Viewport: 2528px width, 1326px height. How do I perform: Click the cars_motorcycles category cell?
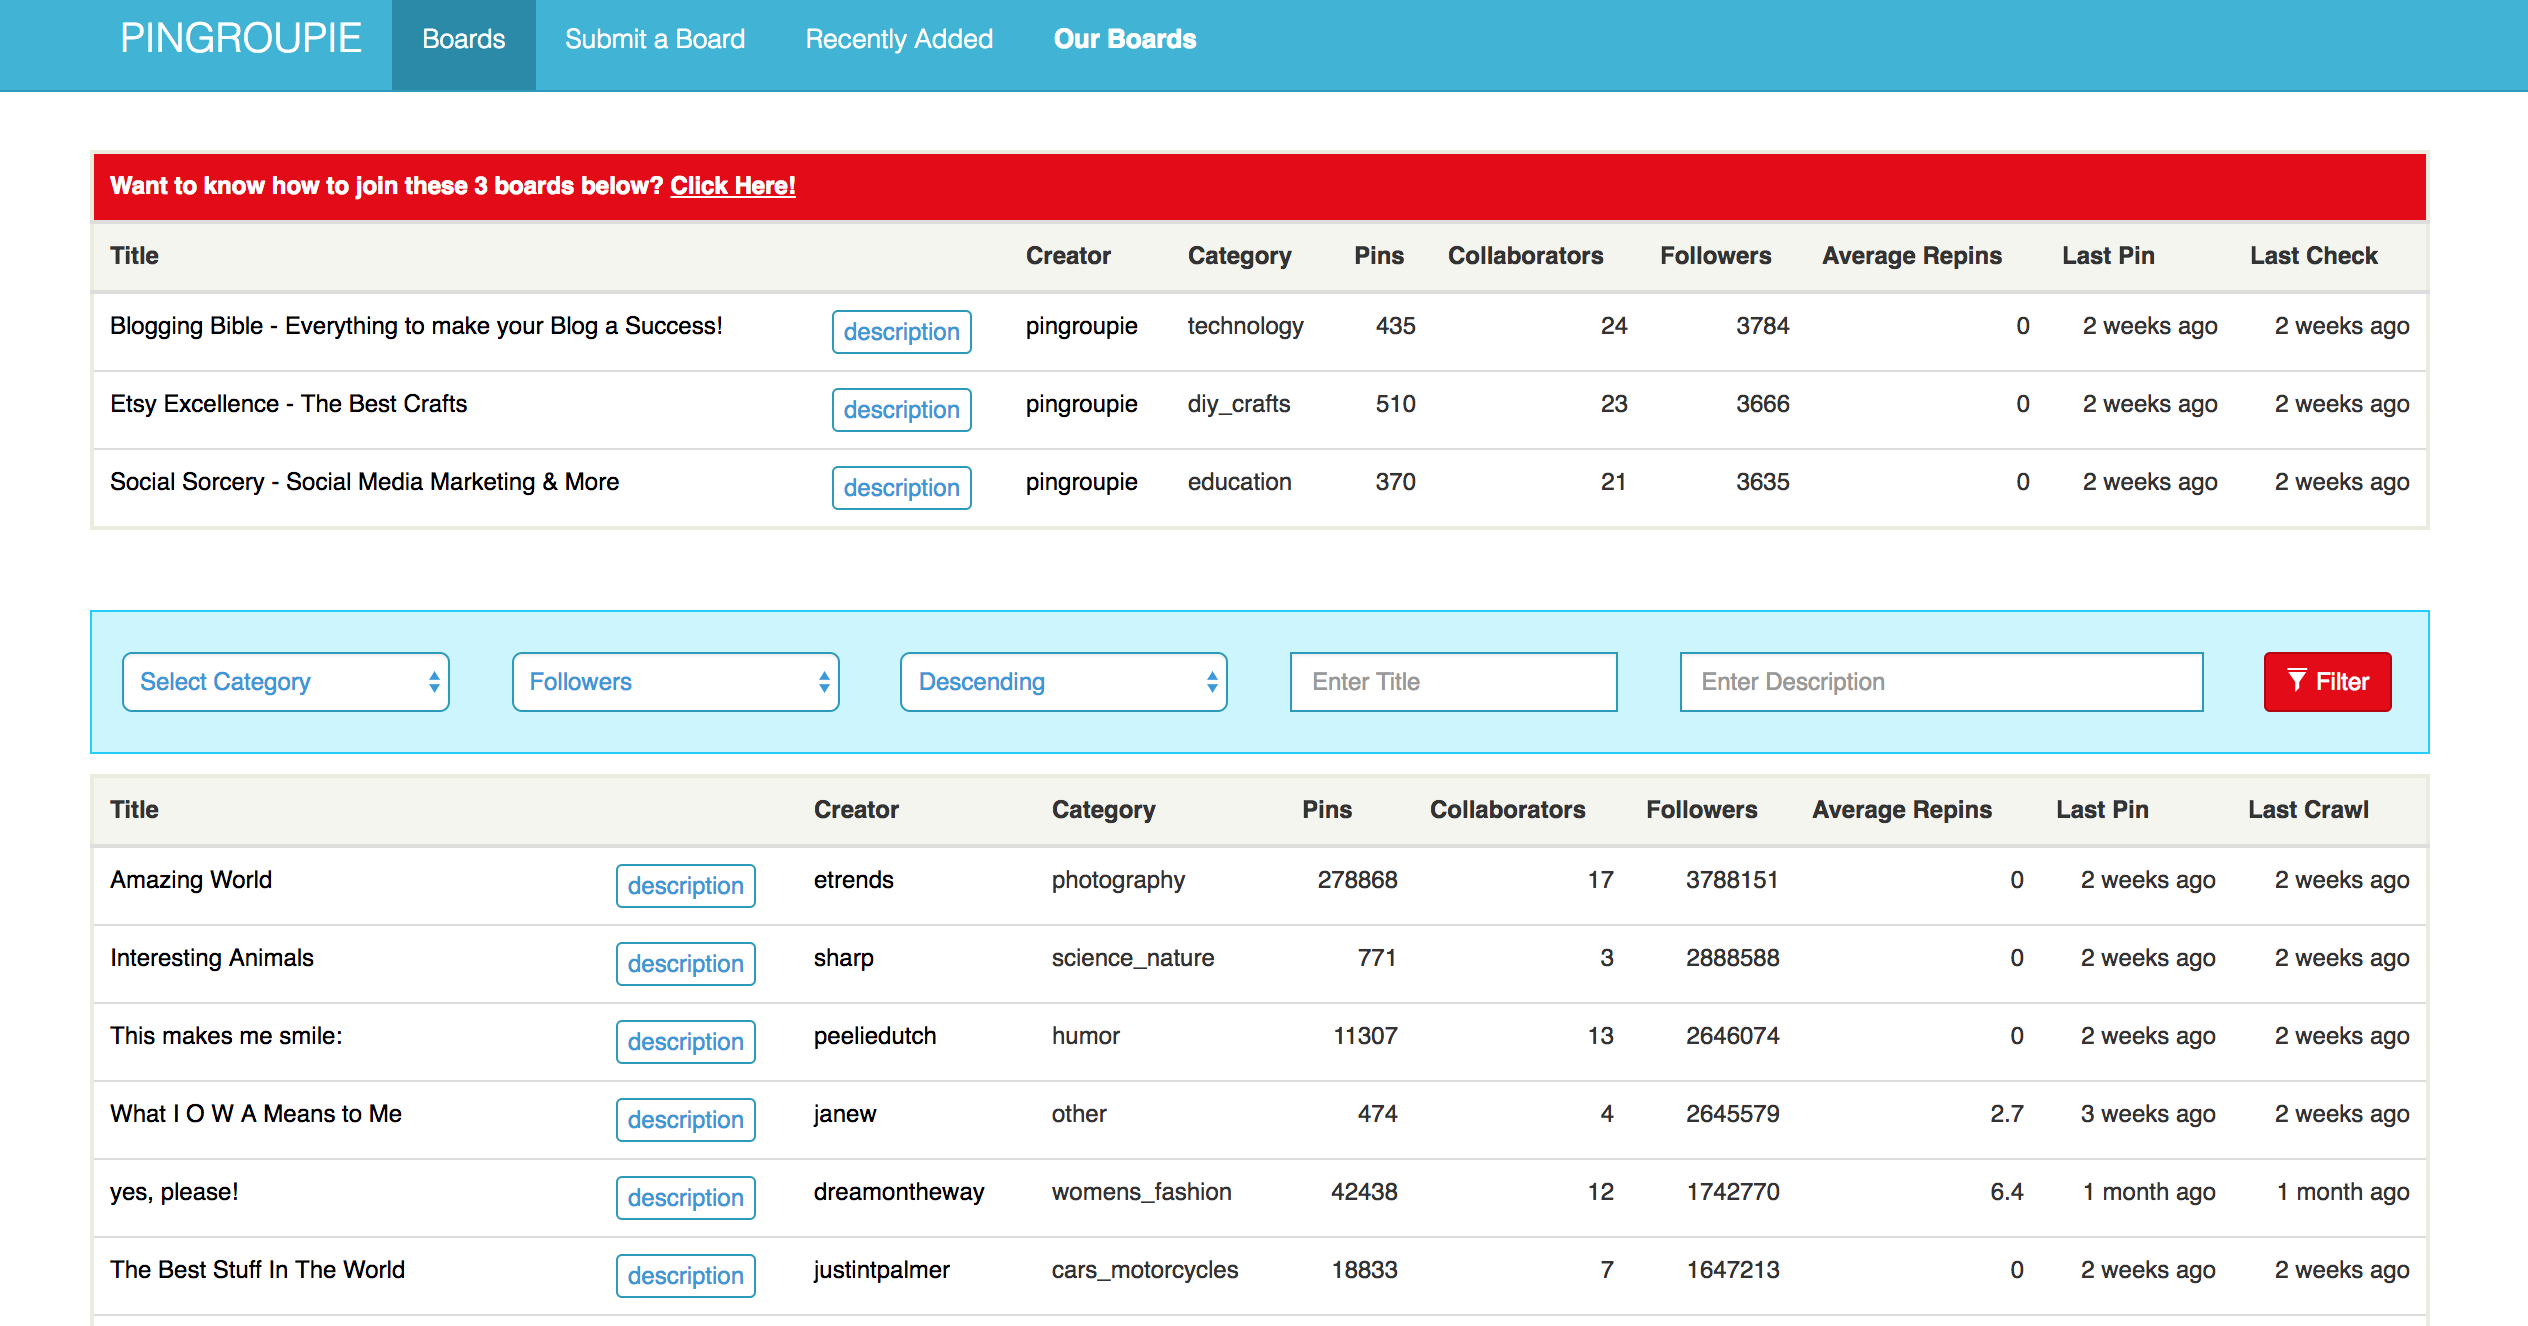point(1145,1270)
